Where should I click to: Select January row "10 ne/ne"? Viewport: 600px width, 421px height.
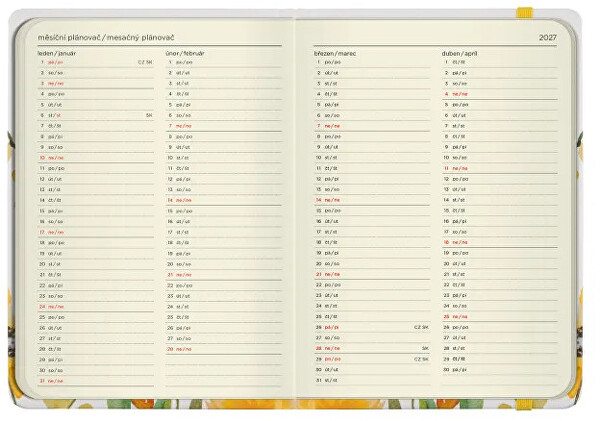coord(96,158)
